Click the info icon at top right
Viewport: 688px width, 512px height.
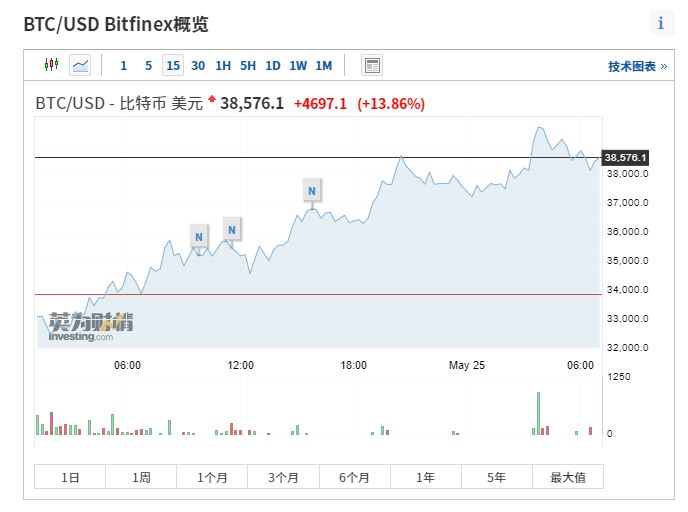coord(660,23)
